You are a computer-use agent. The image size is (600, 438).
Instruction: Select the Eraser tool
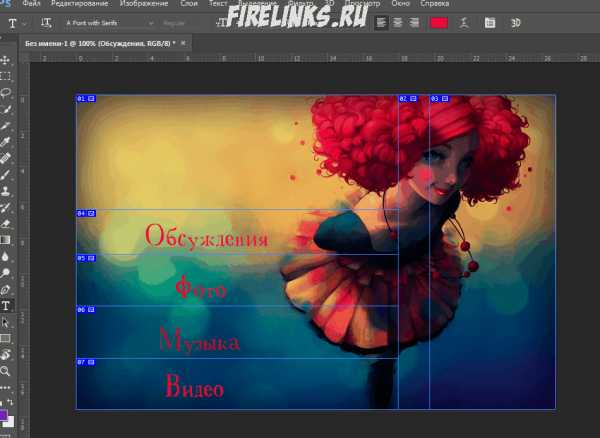click(x=5, y=224)
